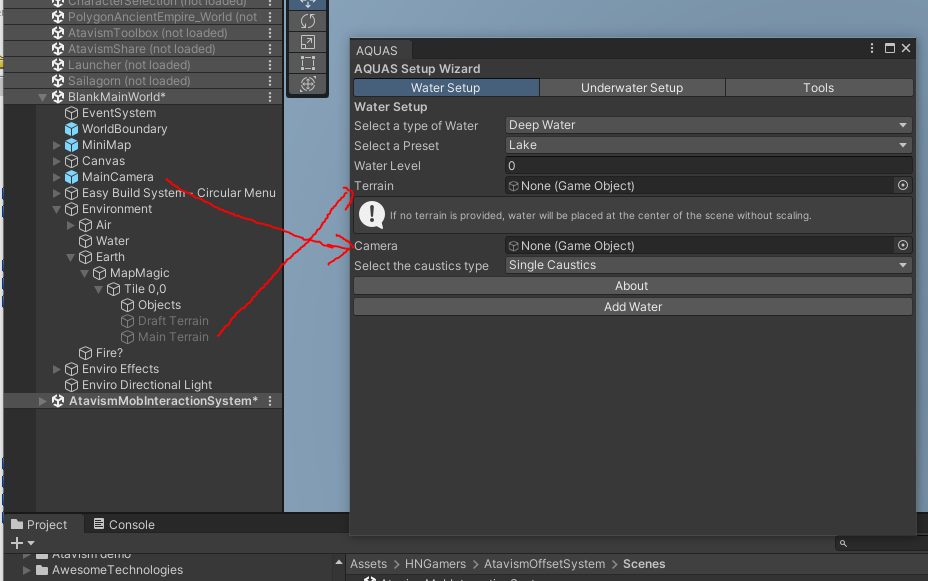
Task: Collapse the Earth object
Action: coord(70,257)
